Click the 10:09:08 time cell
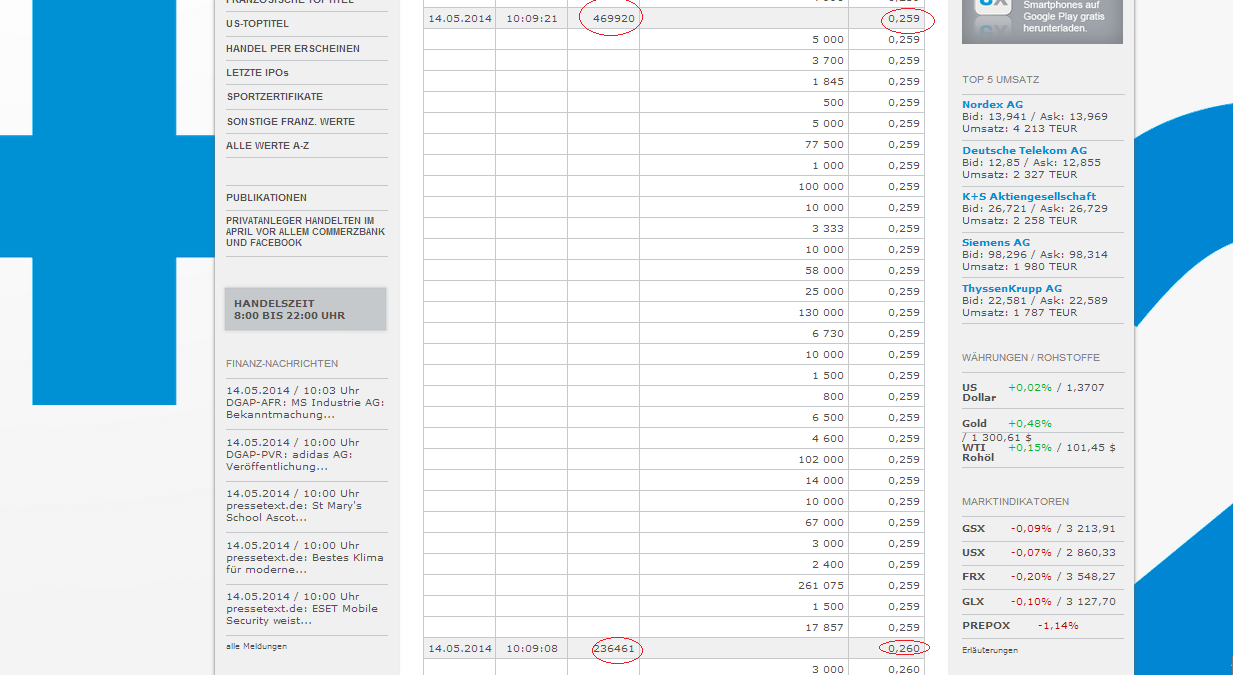This screenshot has height=675, width=1233. tap(532, 649)
